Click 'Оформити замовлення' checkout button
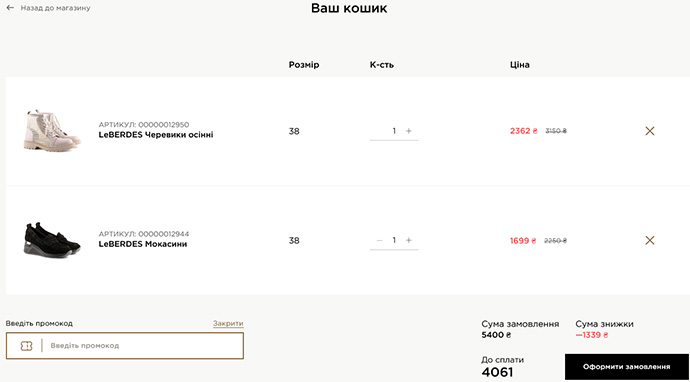The image size is (690, 382). tap(627, 367)
